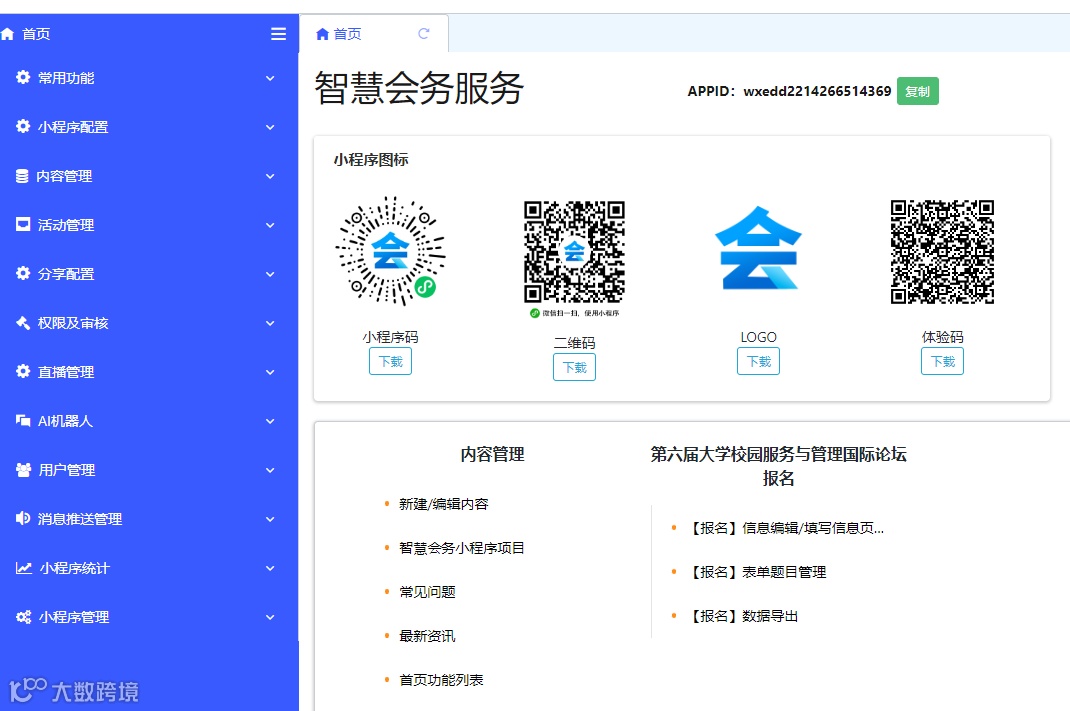
Task: Open the 用户管理 sidebar label
Action: point(67,470)
